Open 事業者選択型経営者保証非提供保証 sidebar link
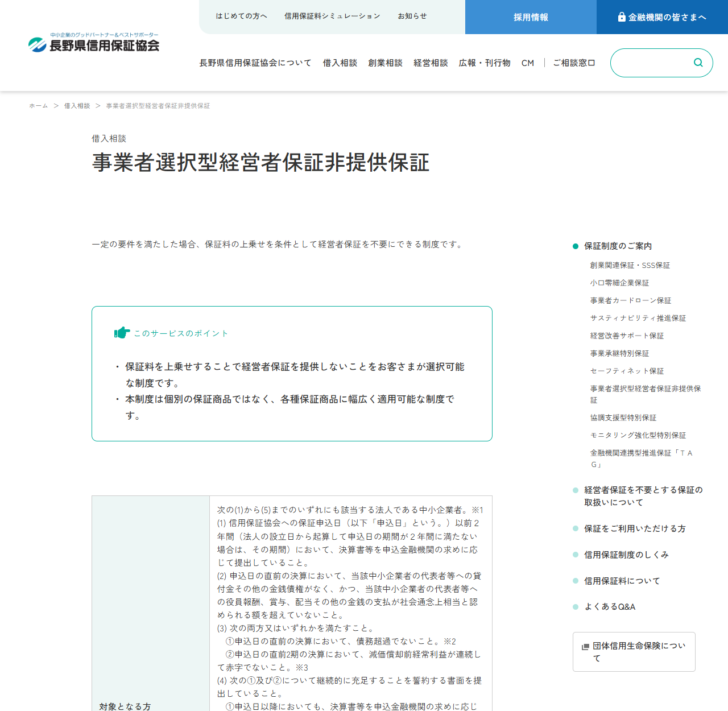Image resolution: width=728 pixels, height=711 pixels. point(645,394)
